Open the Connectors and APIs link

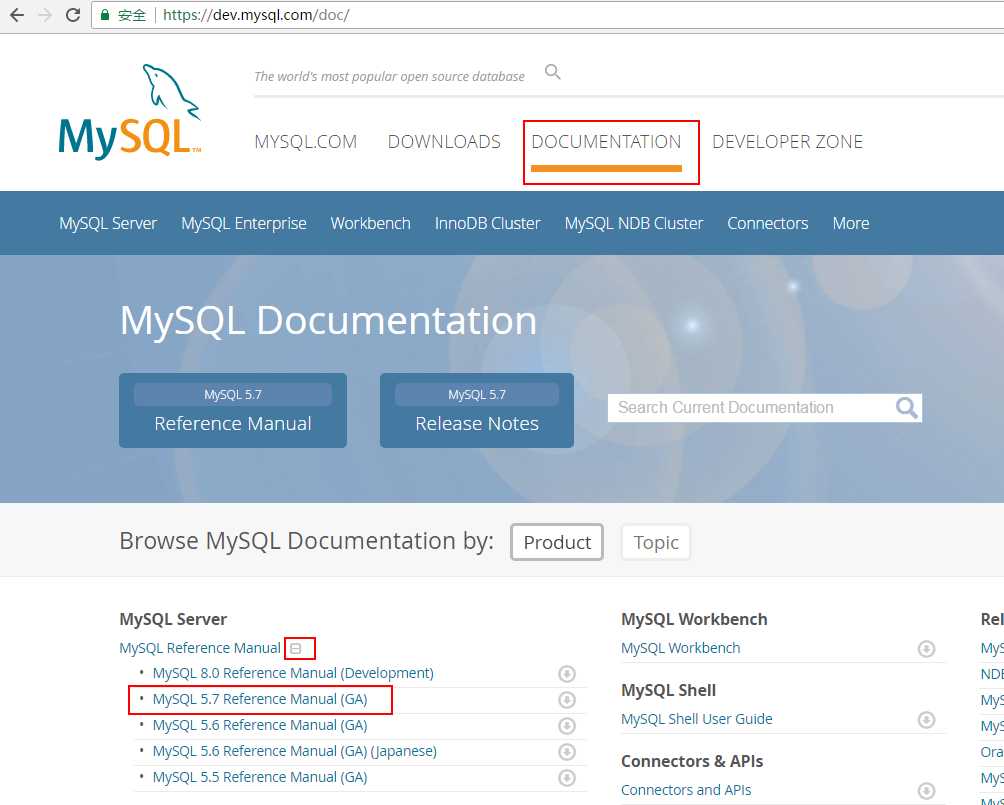[686, 790]
